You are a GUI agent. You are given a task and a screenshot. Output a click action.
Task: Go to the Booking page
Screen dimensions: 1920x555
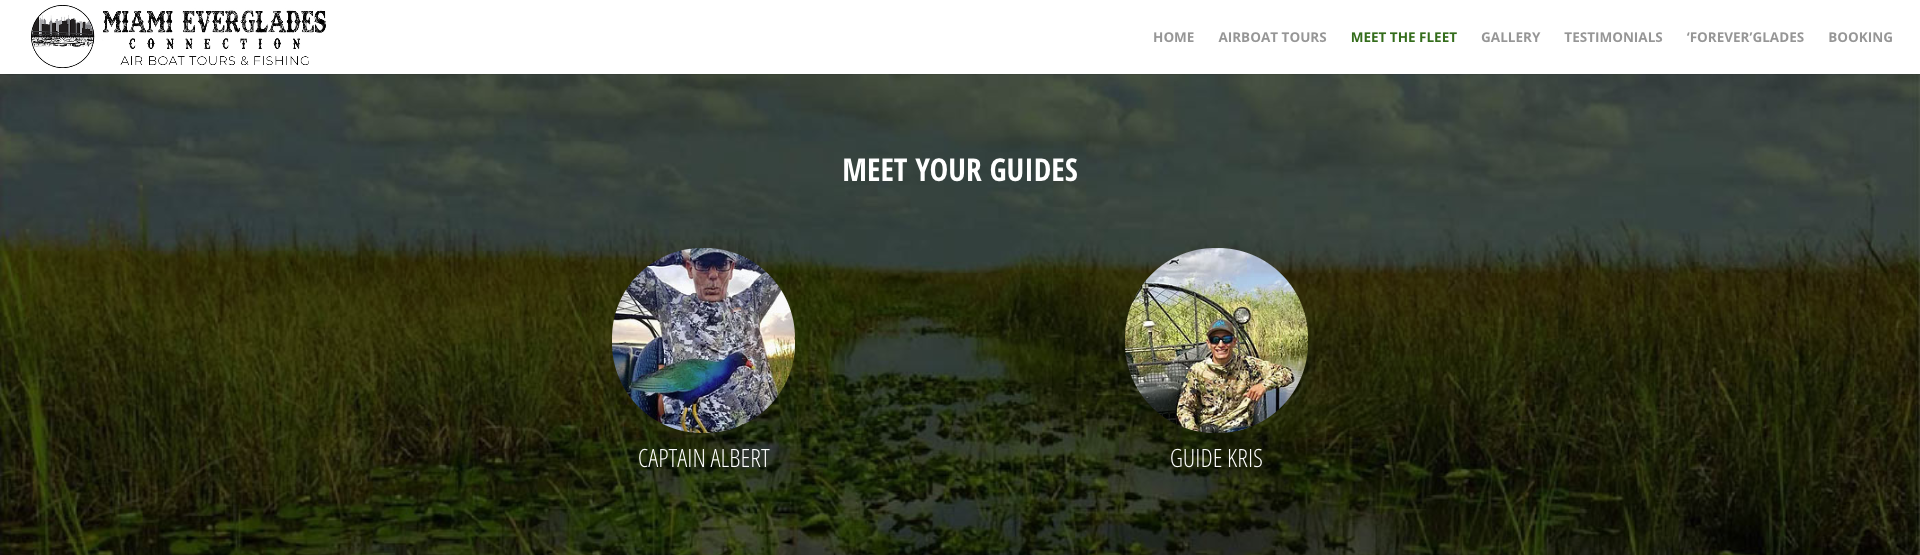1860,37
